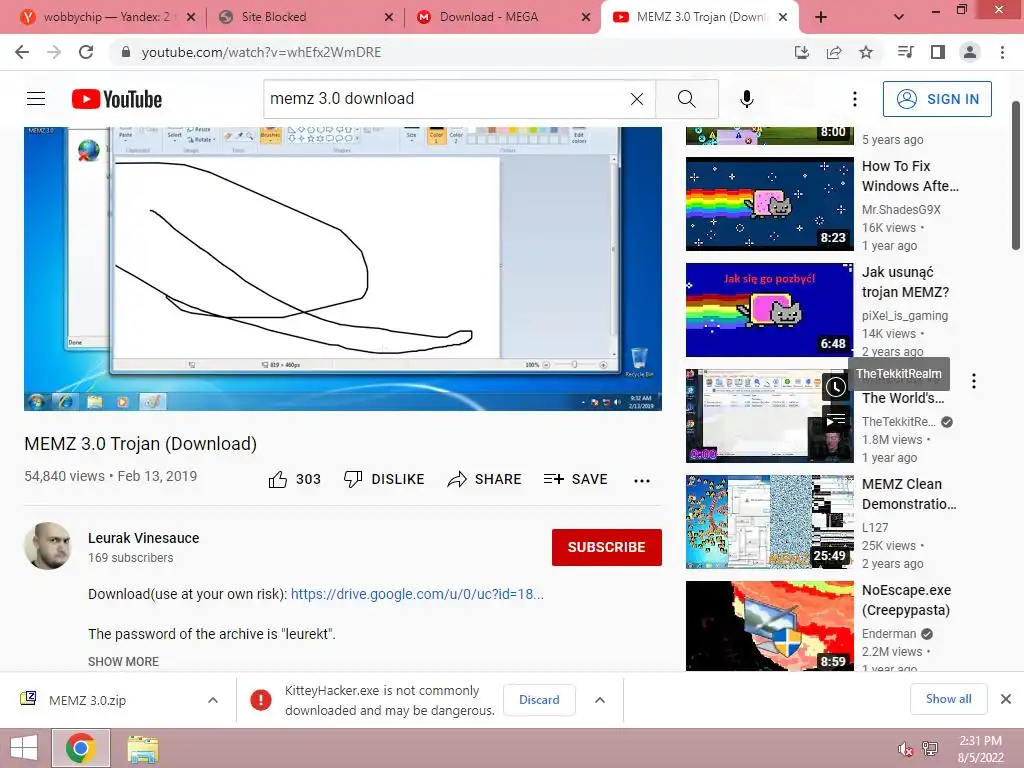Click the Chrome taskbar icon
Screen dimensions: 1024x768
pyautogui.click(x=80, y=748)
